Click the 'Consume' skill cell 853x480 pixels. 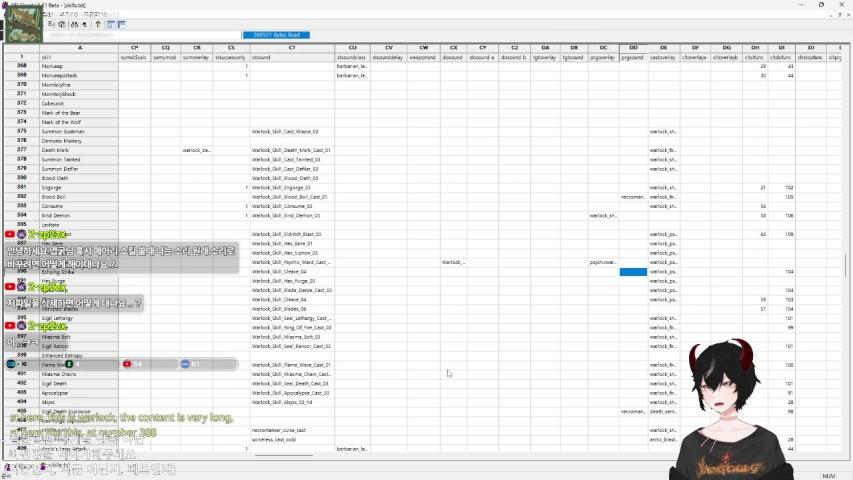(x=79, y=206)
